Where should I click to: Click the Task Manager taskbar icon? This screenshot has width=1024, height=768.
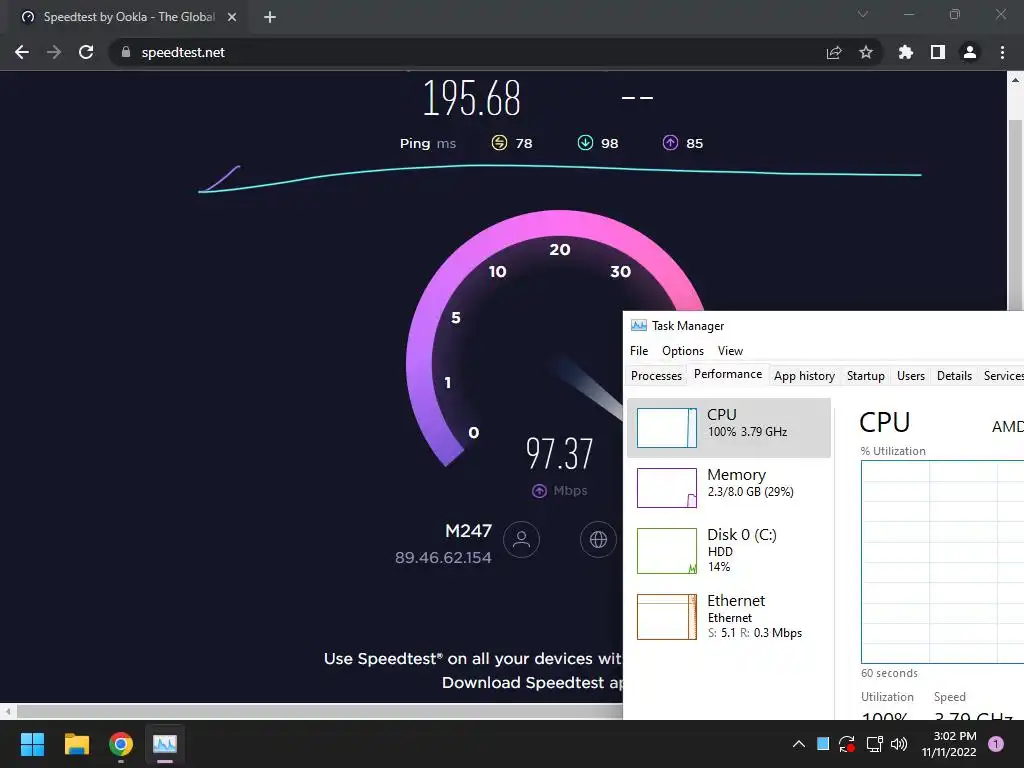(165, 744)
